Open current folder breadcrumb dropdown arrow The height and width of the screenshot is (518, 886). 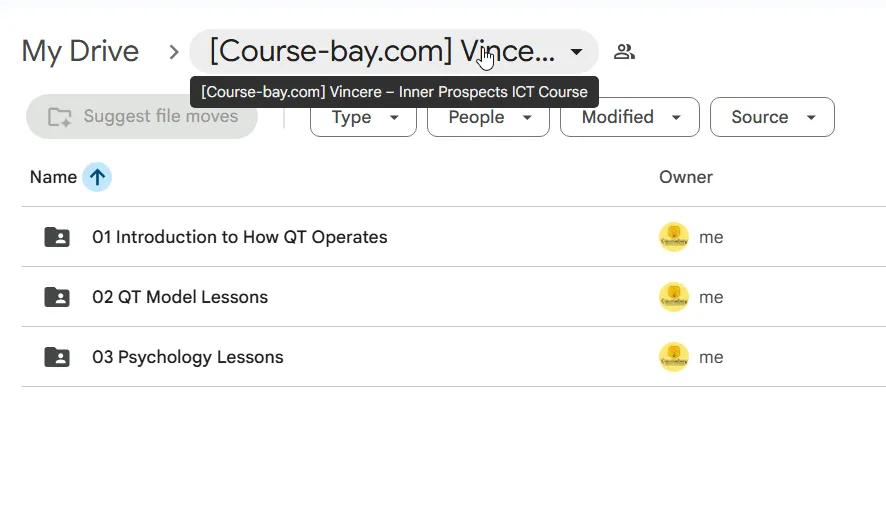tap(576, 52)
